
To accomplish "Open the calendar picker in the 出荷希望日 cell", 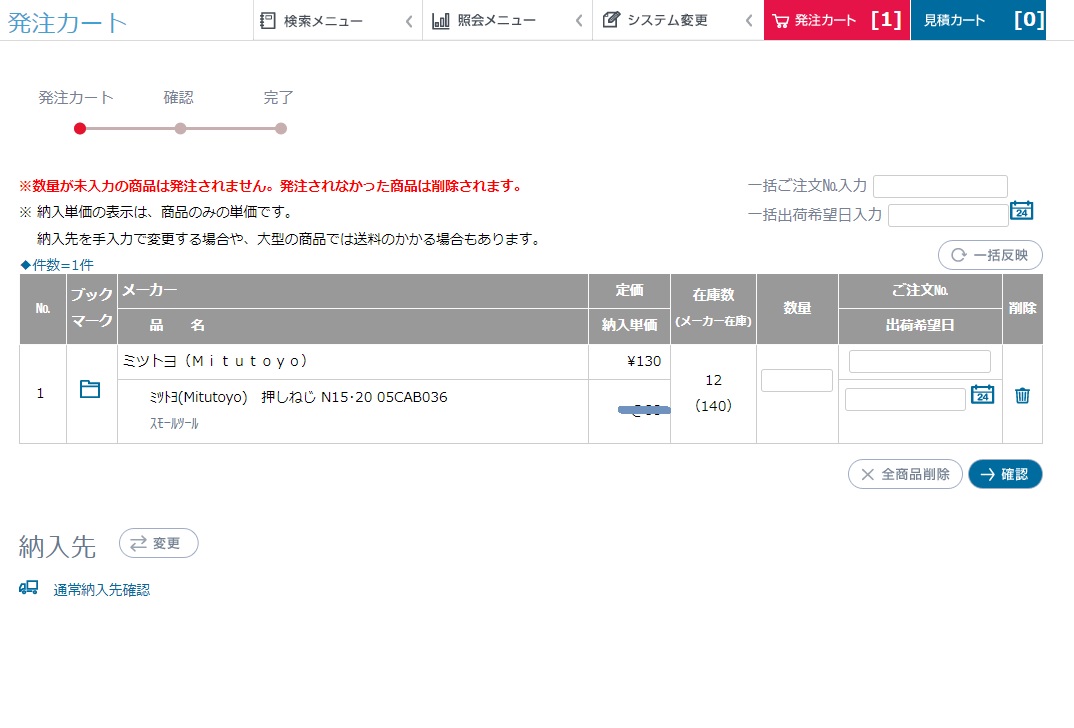I will [x=982, y=395].
